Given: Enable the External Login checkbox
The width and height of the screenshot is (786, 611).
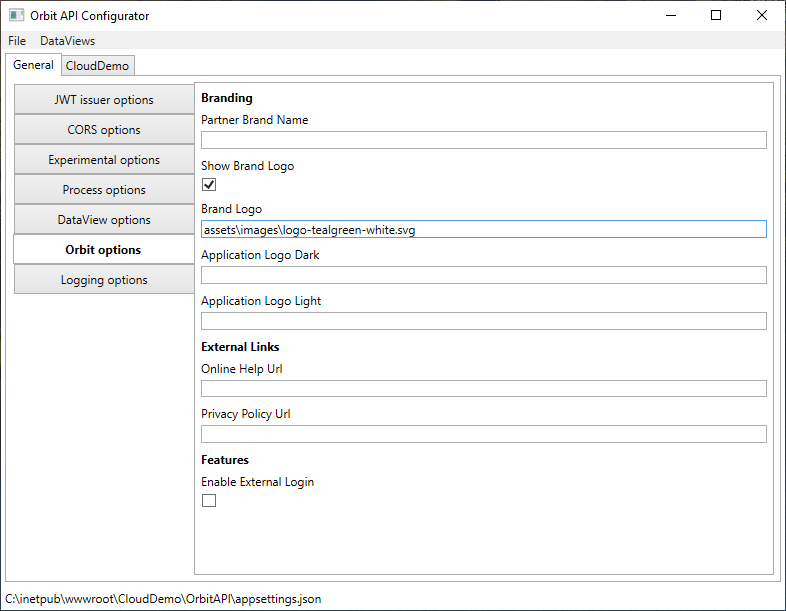Looking at the screenshot, I should (x=209, y=500).
